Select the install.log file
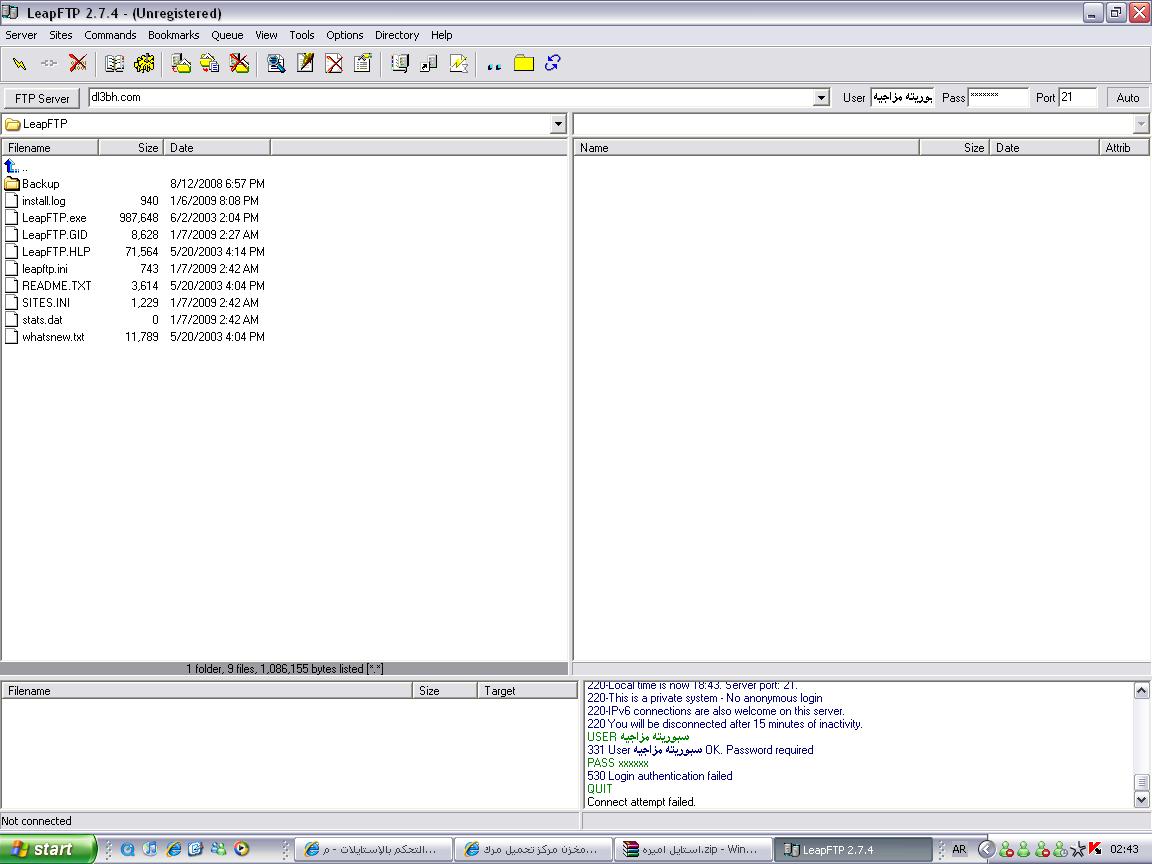The height and width of the screenshot is (864, 1152). click(x=43, y=201)
